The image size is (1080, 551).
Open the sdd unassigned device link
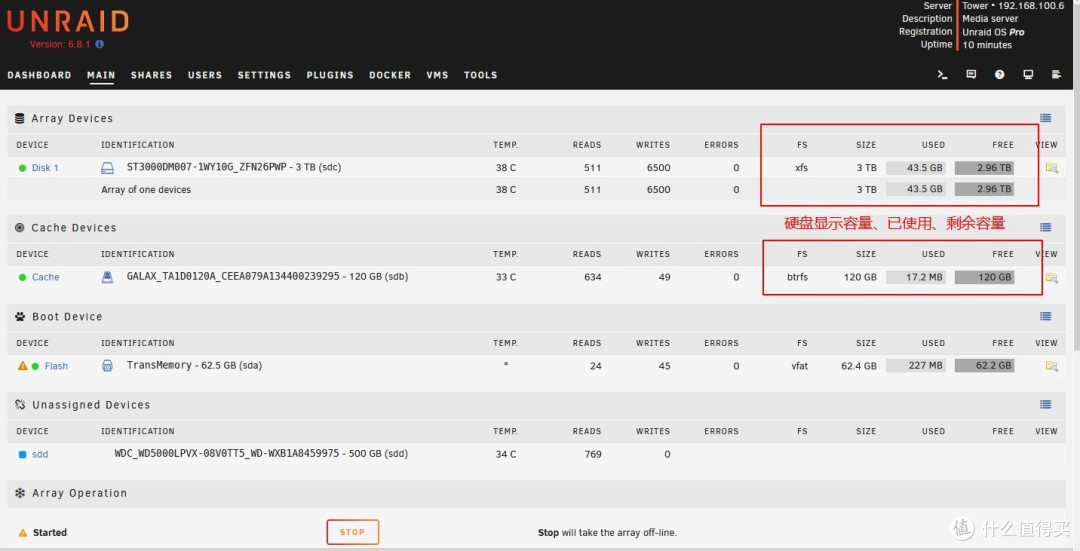pos(40,454)
